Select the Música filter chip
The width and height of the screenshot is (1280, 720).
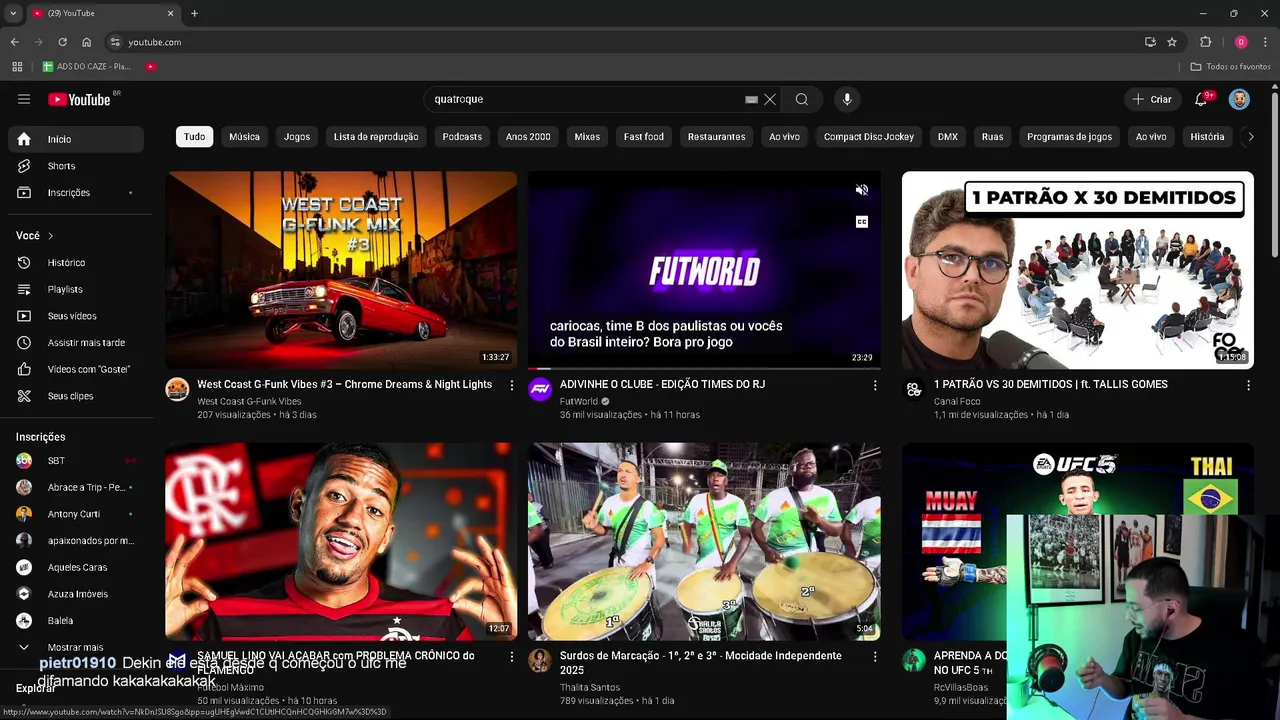pos(244,137)
